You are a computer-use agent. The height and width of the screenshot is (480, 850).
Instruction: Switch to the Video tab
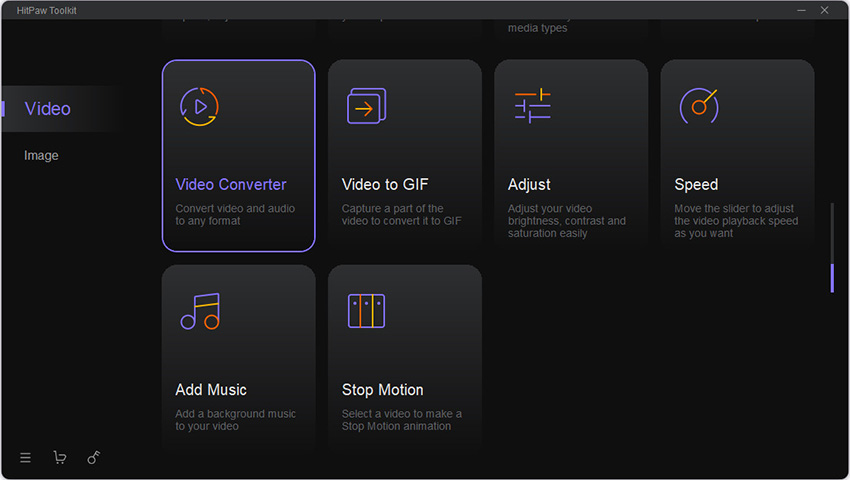[x=48, y=109]
